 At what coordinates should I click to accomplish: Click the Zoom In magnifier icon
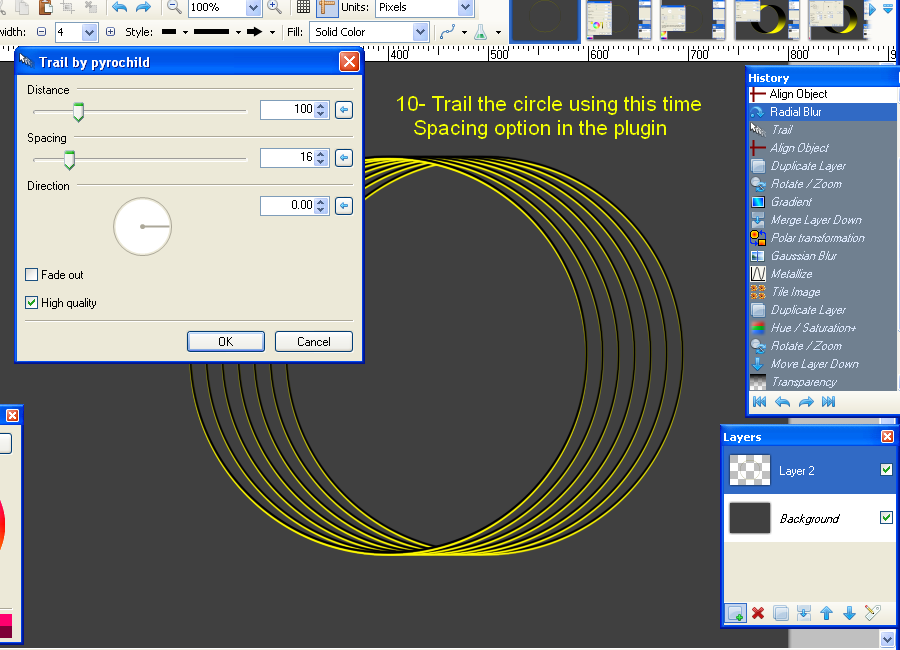pos(275,7)
